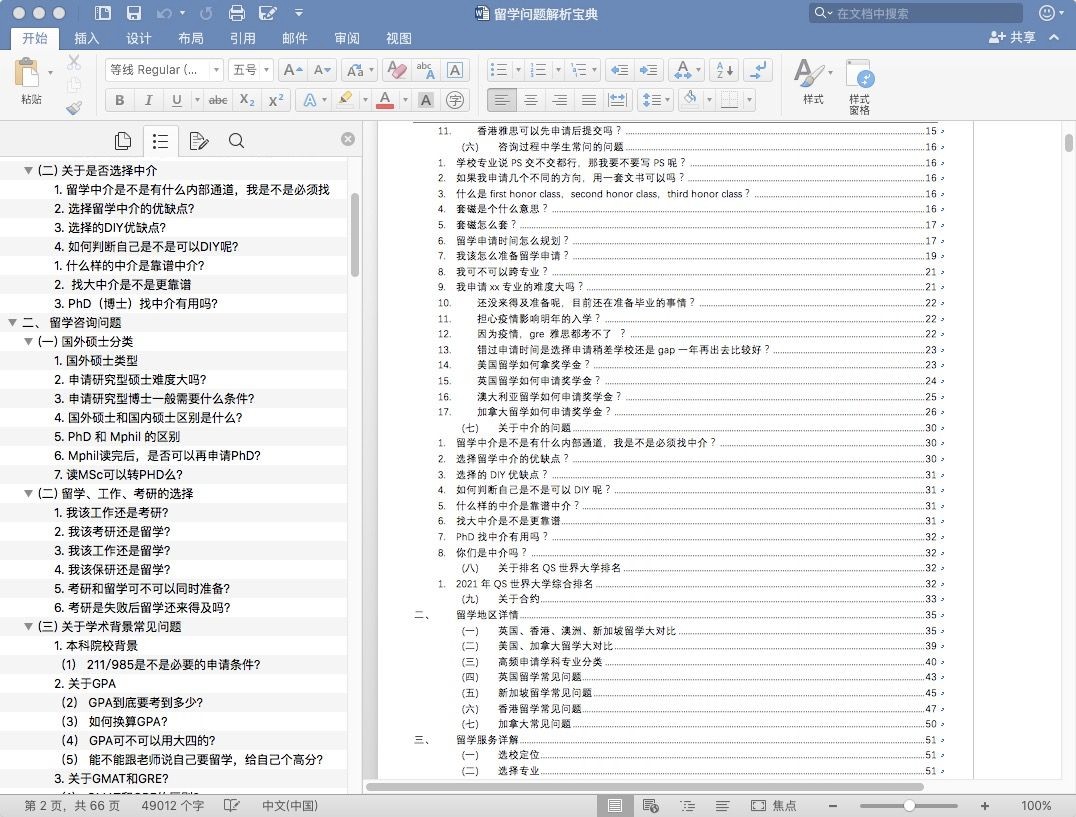Open search in the navigation sidebar
The width and height of the screenshot is (1076, 817).
[236, 141]
